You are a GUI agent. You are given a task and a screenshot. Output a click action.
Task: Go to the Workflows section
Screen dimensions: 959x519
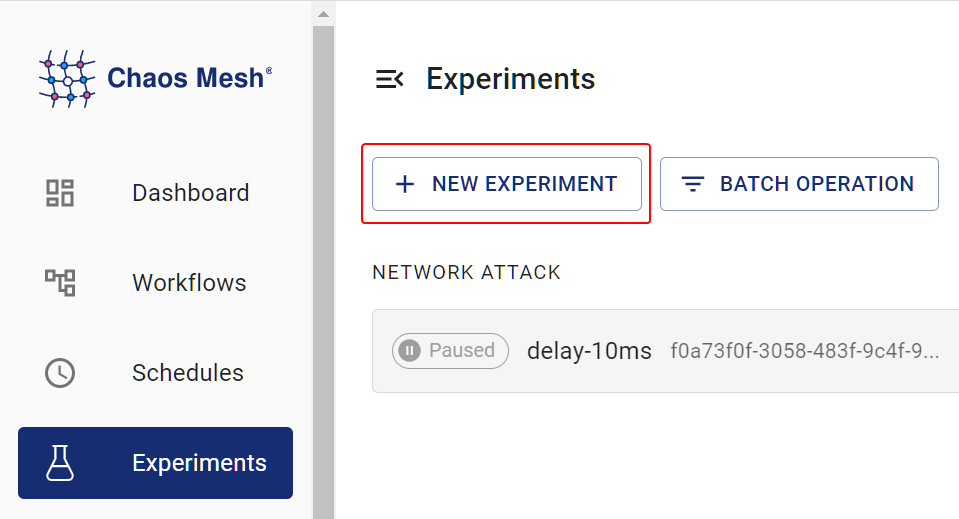click(x=189, y=283)
